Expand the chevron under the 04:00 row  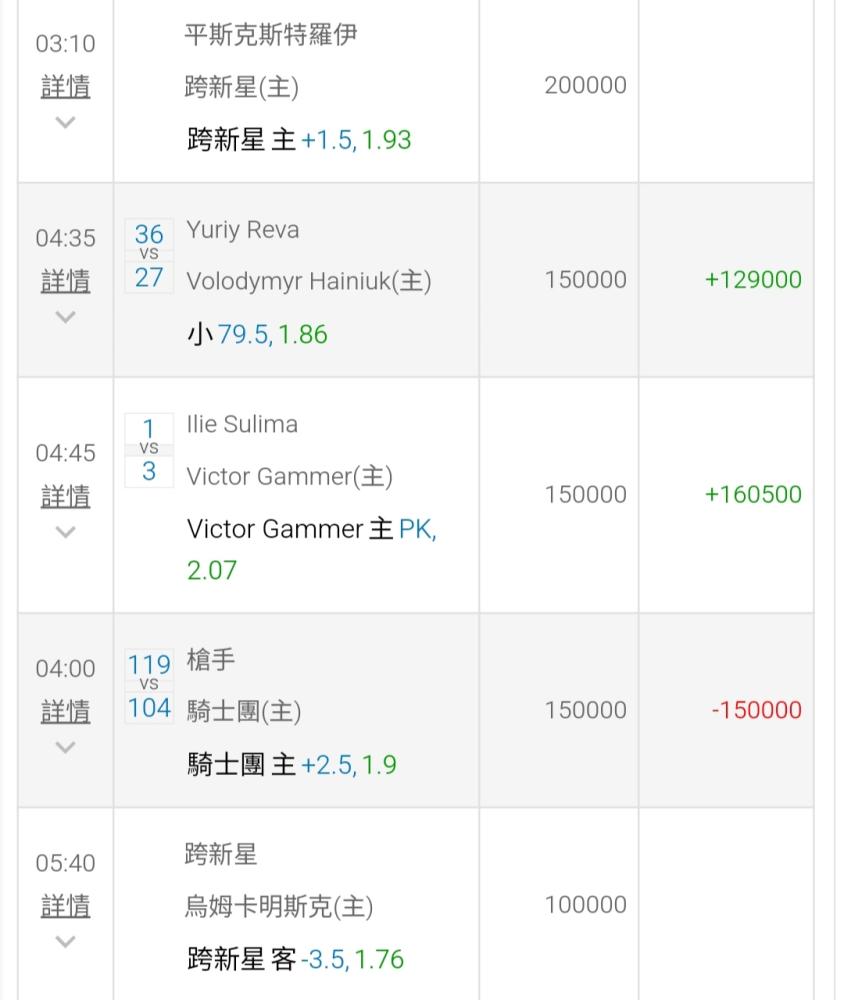66,746
